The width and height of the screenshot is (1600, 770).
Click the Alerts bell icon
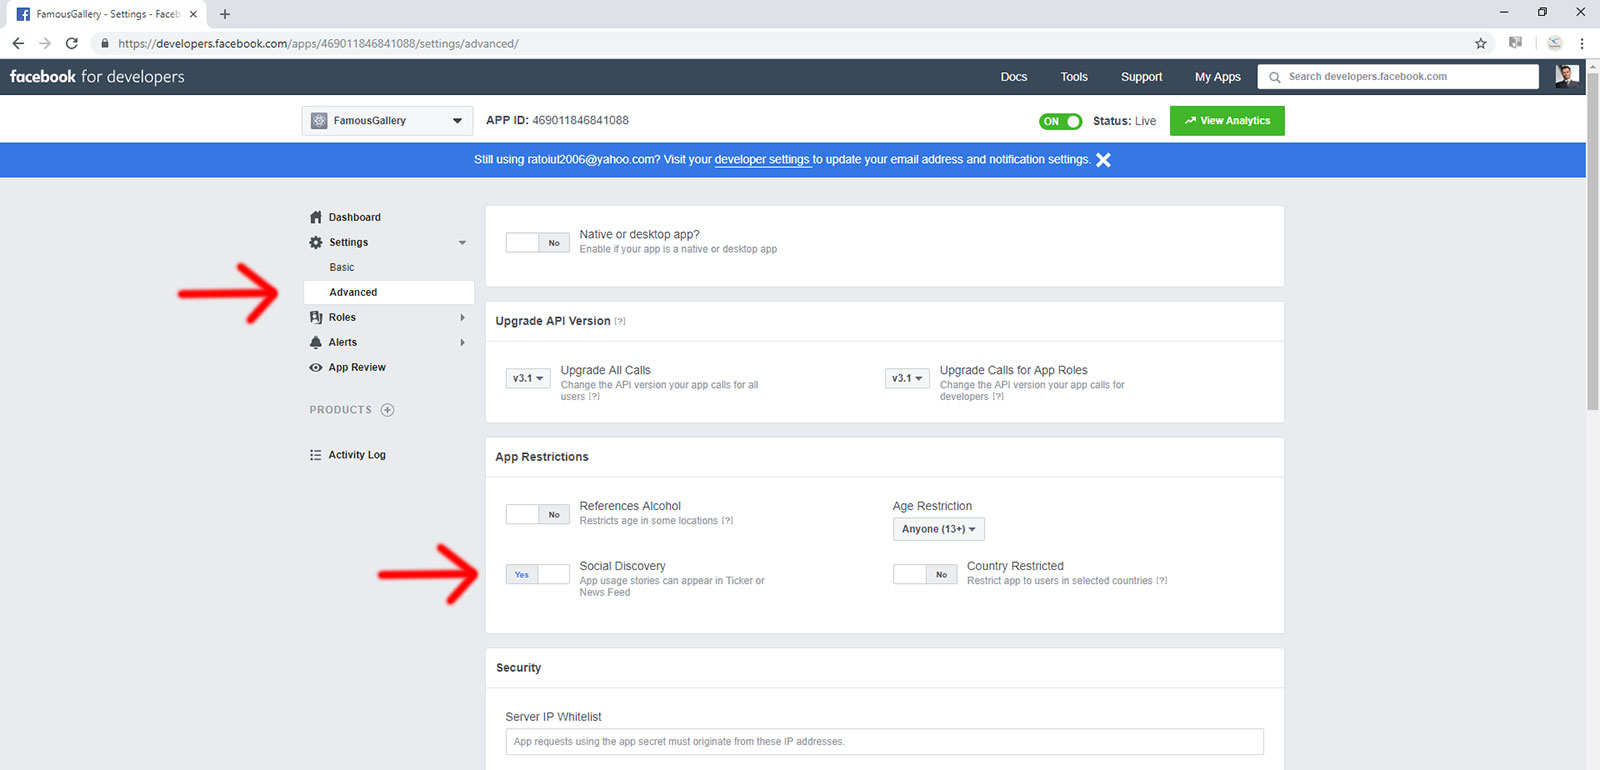(316, 342)
